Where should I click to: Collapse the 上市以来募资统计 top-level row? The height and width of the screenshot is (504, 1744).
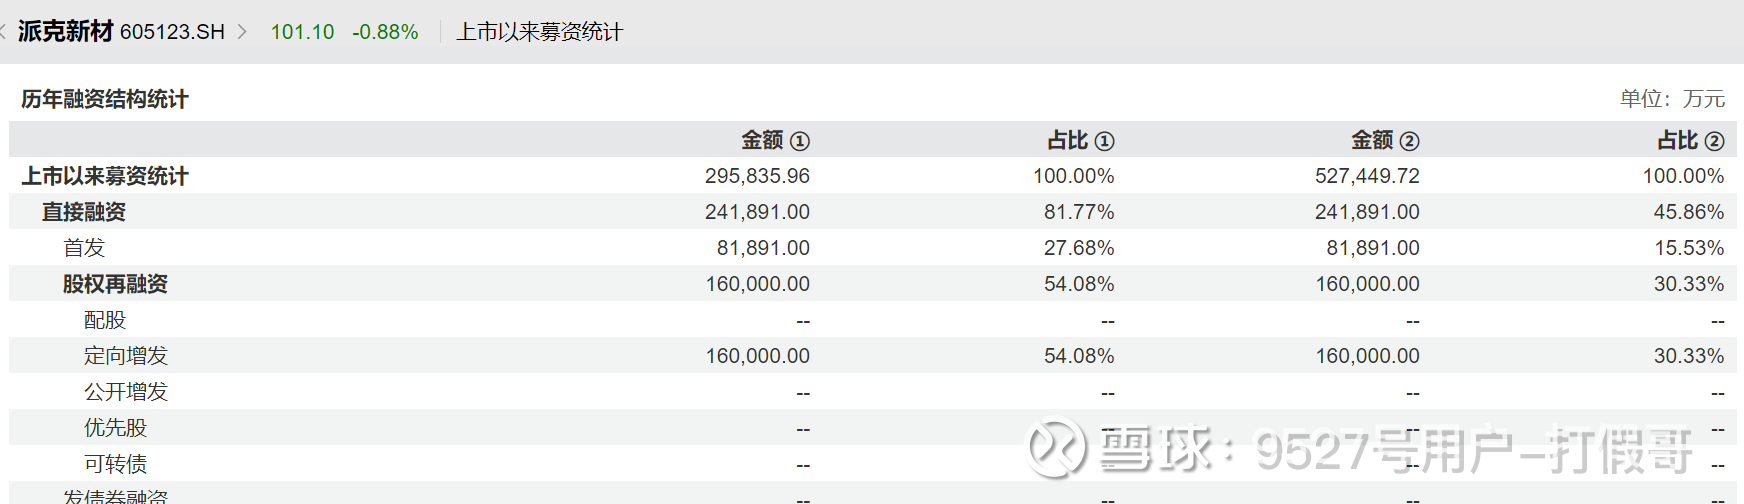tap(105, 176)
